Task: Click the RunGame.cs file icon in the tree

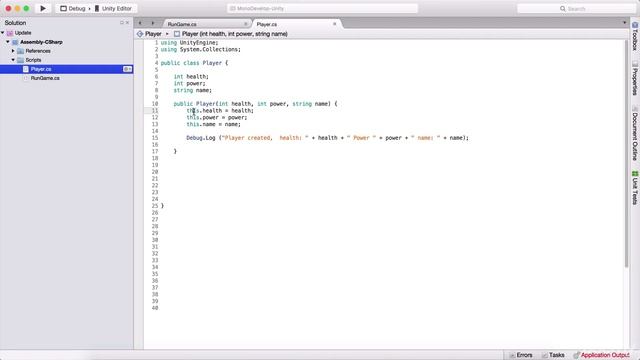Action: point(26,78)
